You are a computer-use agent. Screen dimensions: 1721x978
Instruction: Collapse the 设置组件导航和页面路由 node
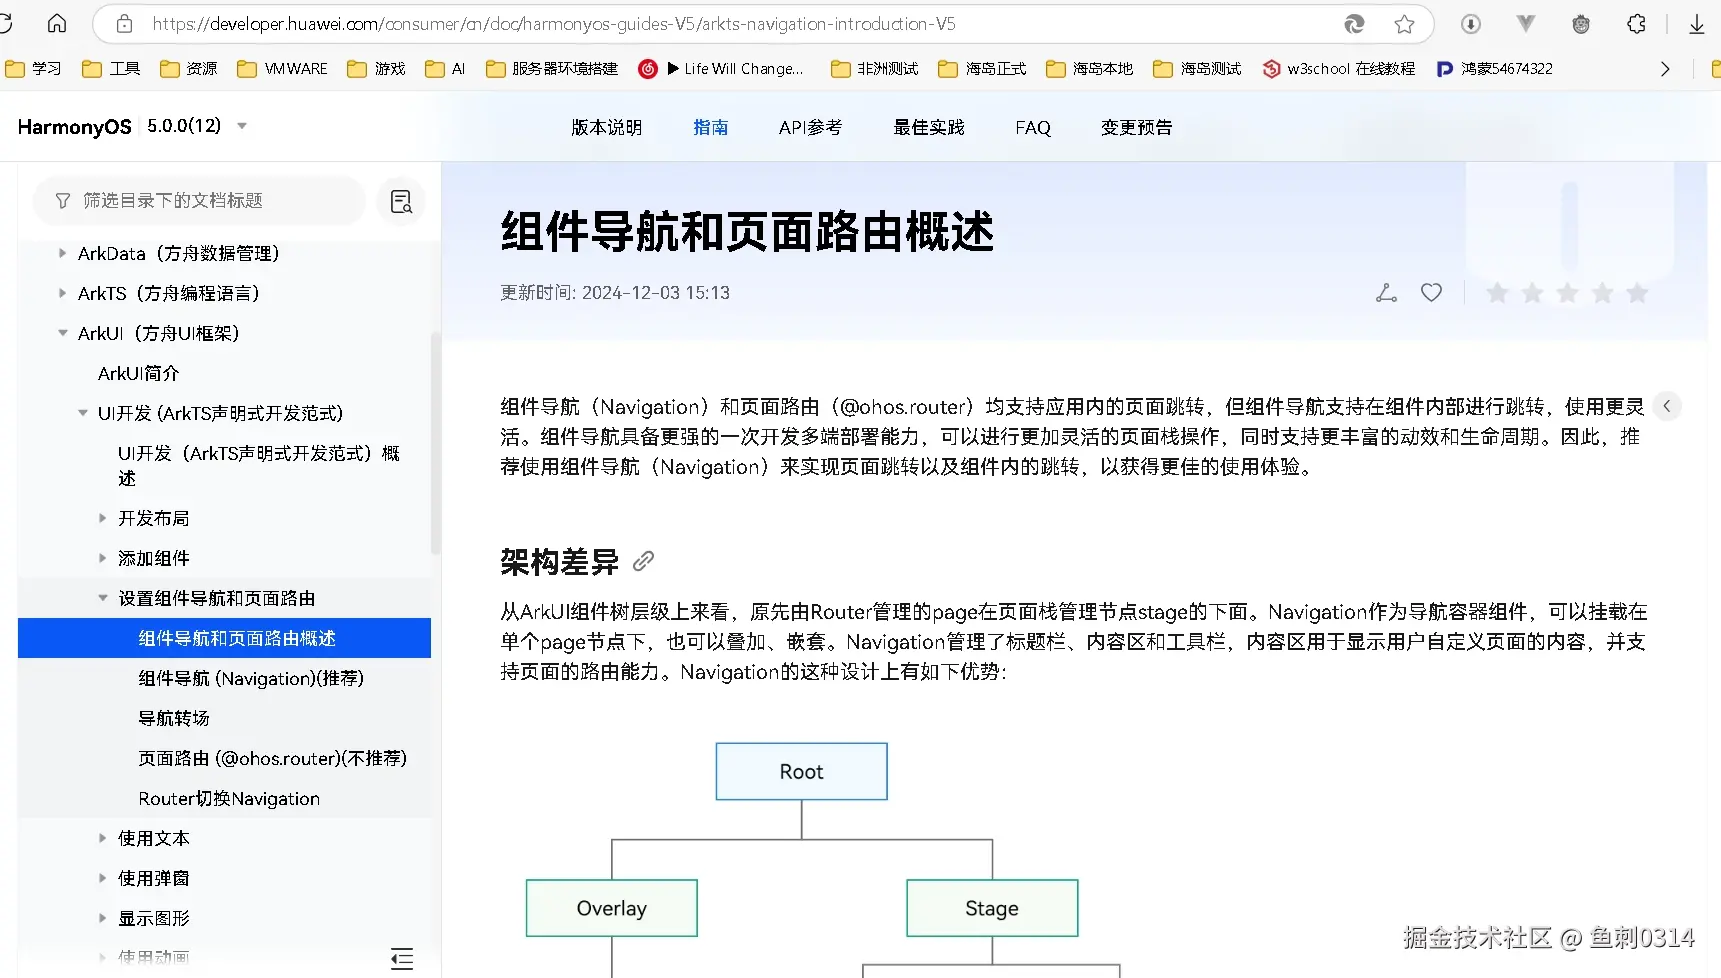coord(102,598)
